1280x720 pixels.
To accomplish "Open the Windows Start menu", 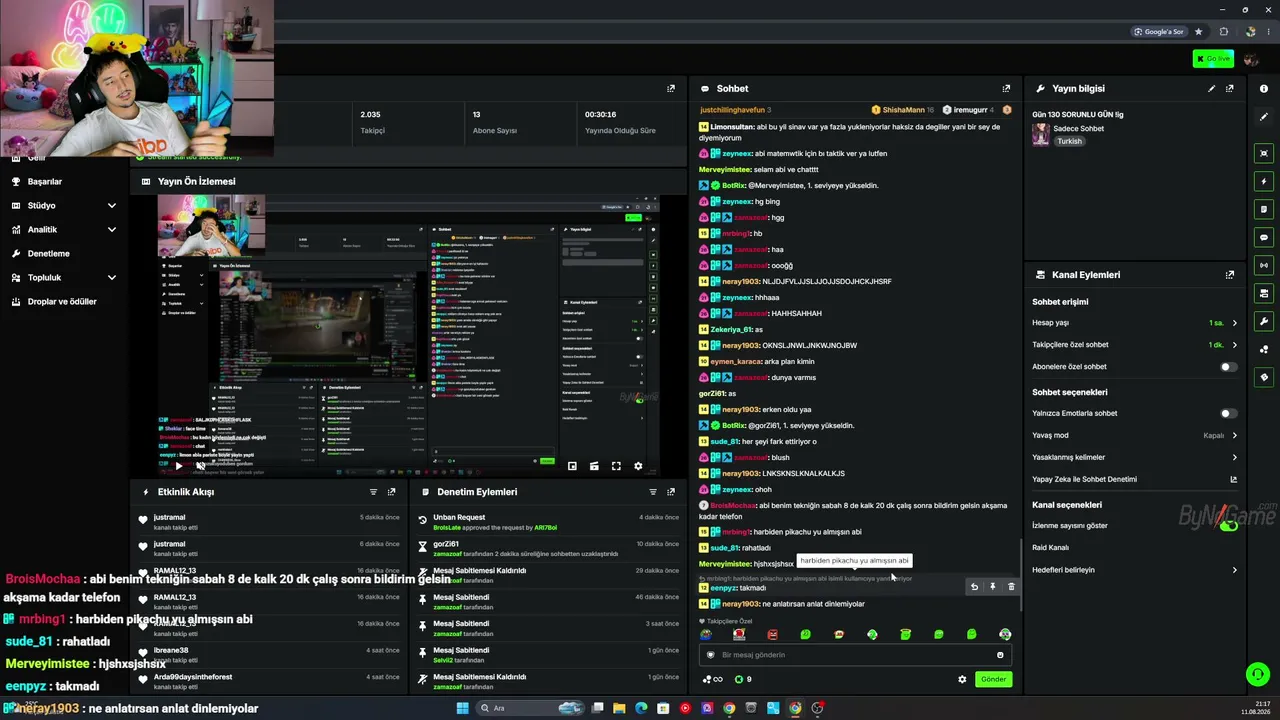I will point(462,708).
